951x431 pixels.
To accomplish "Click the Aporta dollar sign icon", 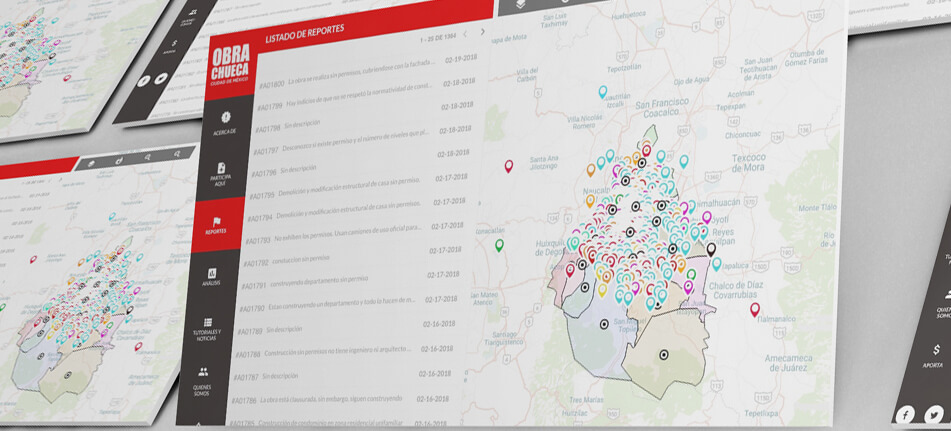I will (x=936, y=350).
